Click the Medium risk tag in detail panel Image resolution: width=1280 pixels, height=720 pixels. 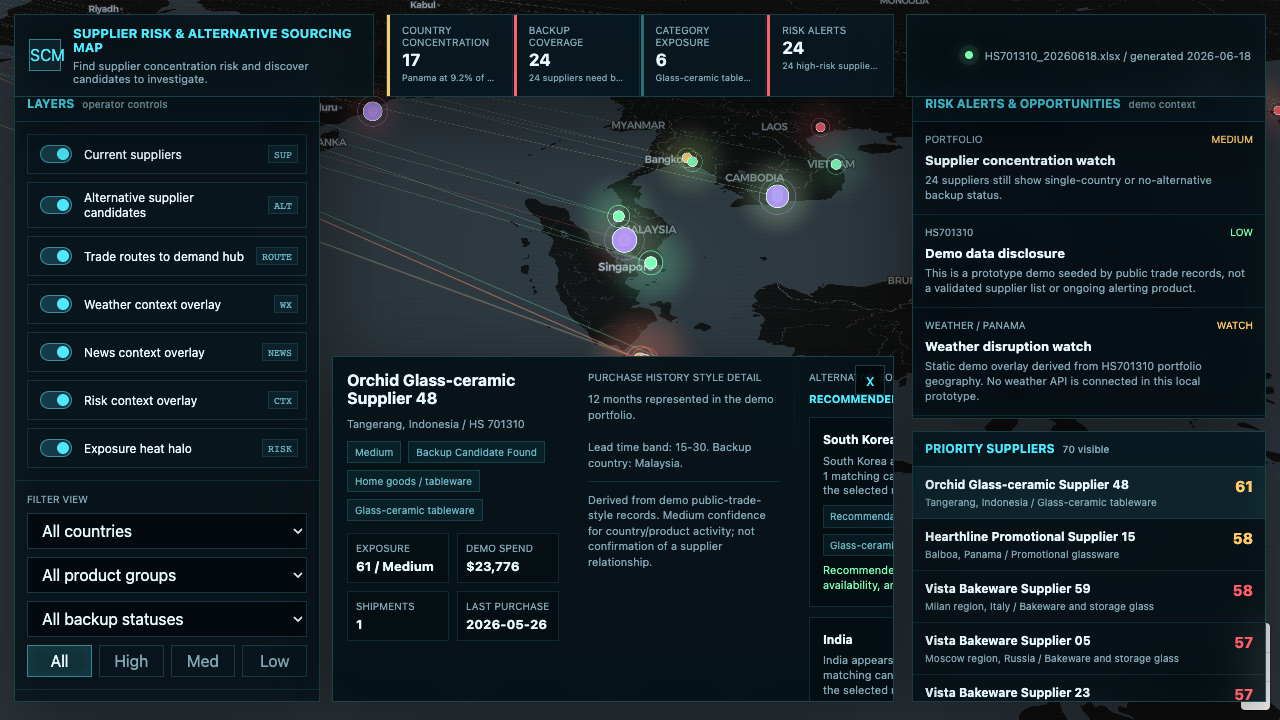pyautogui.click(x=374, y=452)
